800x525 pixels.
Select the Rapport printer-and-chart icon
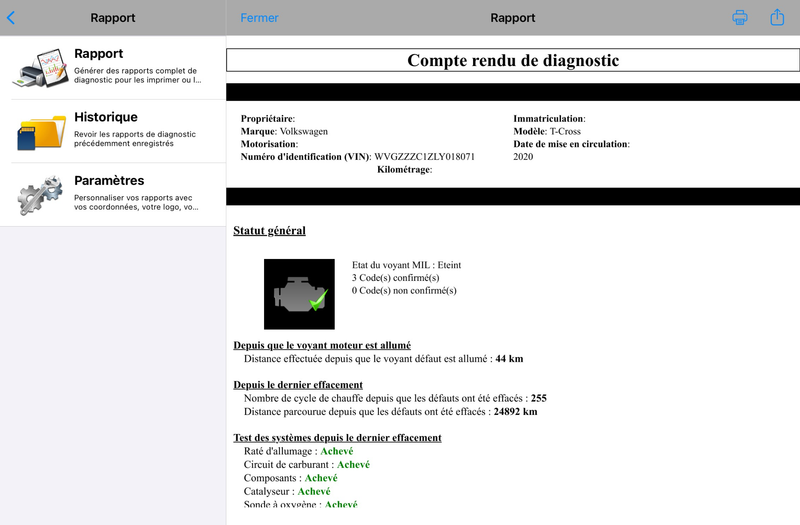tap(40, 68)
